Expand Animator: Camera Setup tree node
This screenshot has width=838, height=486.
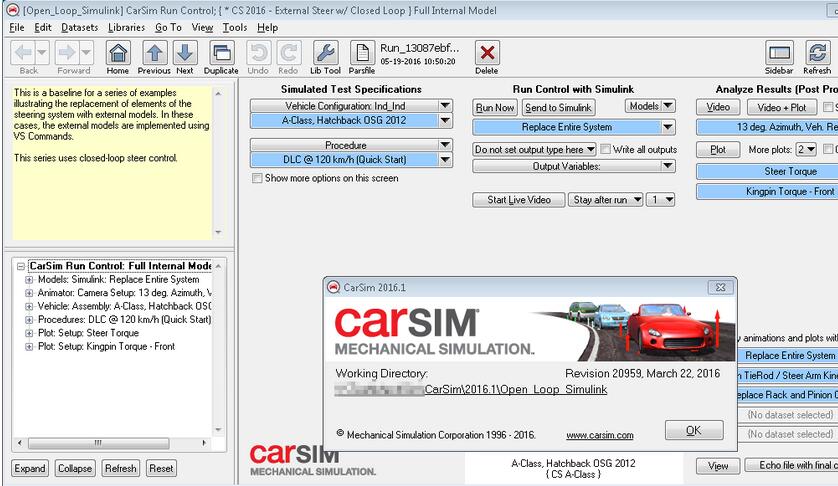29,293
